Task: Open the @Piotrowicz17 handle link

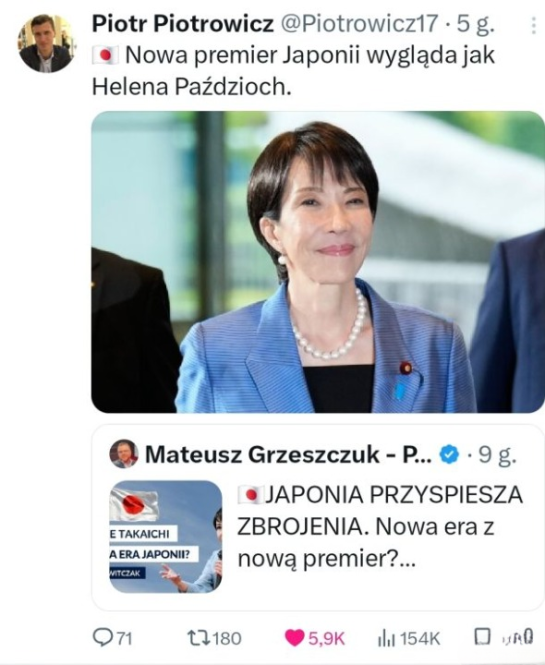Action: [360, 23]
